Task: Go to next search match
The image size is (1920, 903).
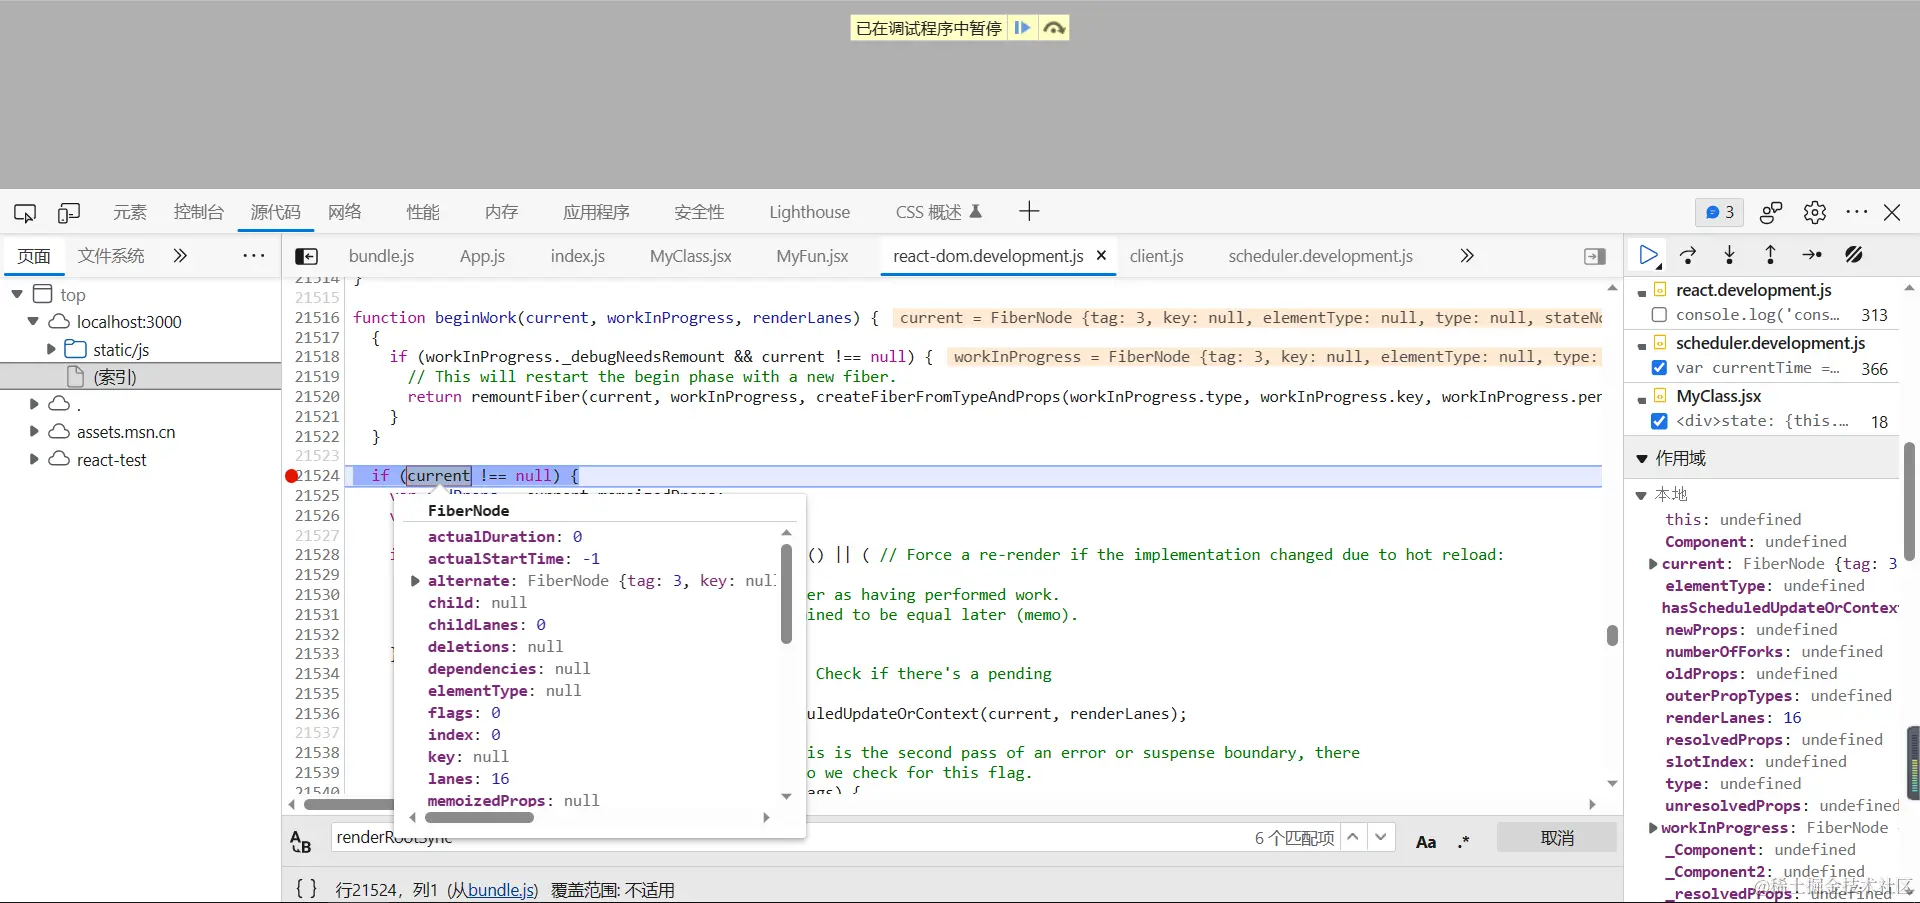Action: click(x=1381, y=837)
